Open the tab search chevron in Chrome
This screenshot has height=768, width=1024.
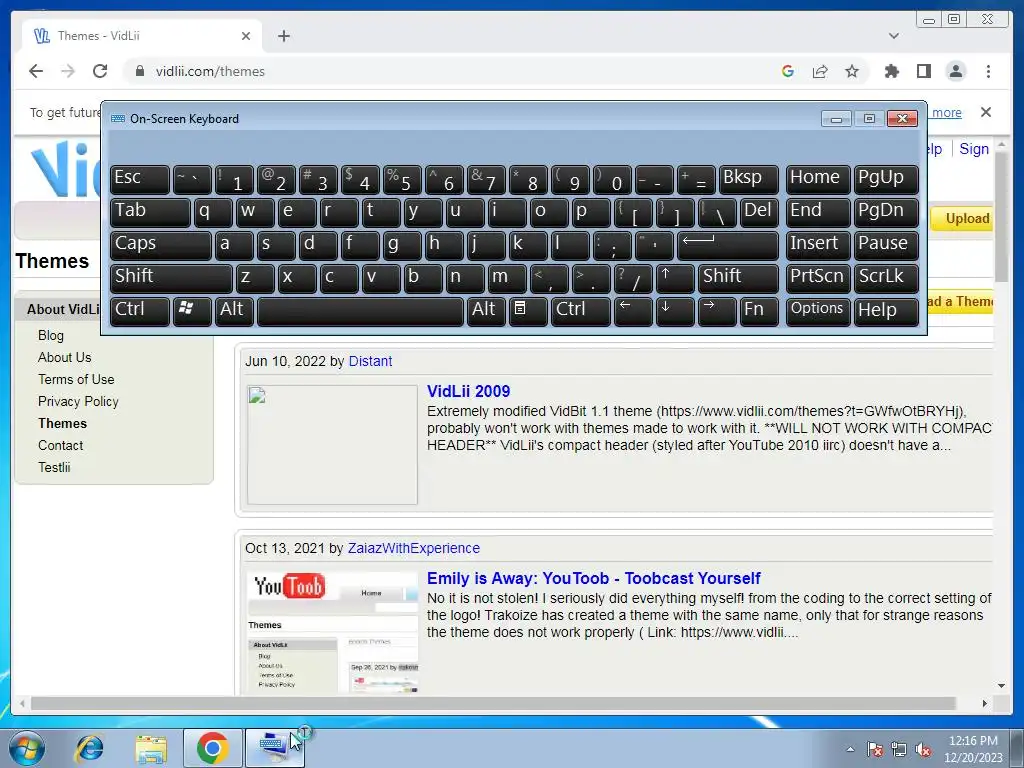(x=893, y=36)
